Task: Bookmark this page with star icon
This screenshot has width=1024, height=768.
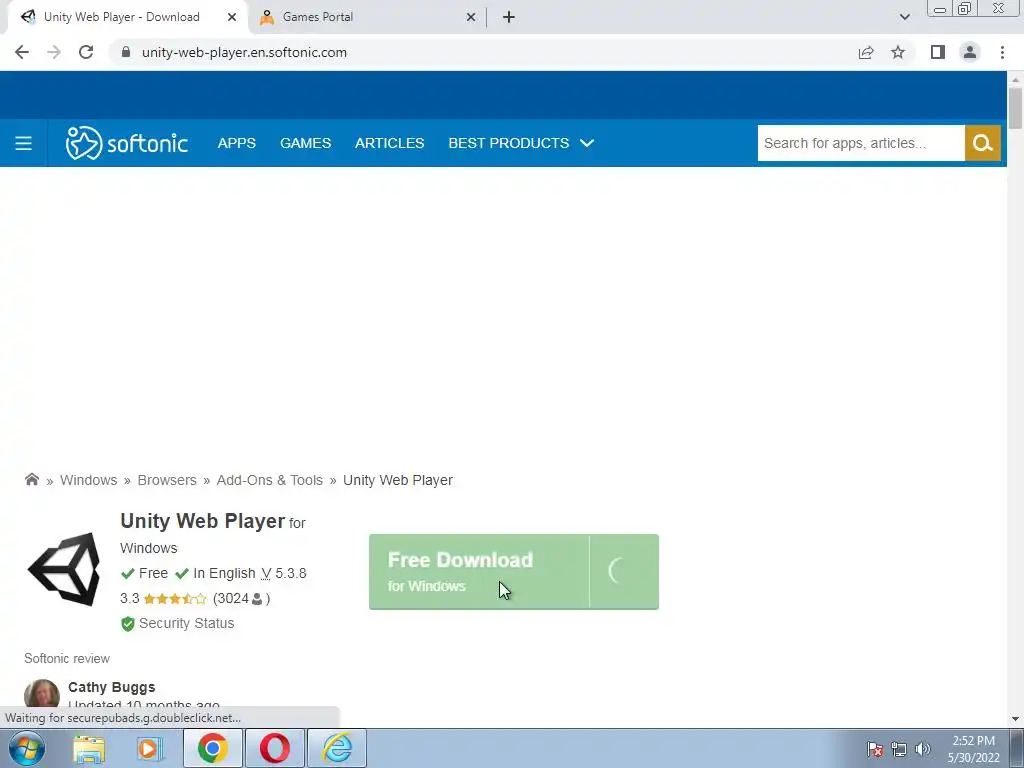Action: (898, 52)
